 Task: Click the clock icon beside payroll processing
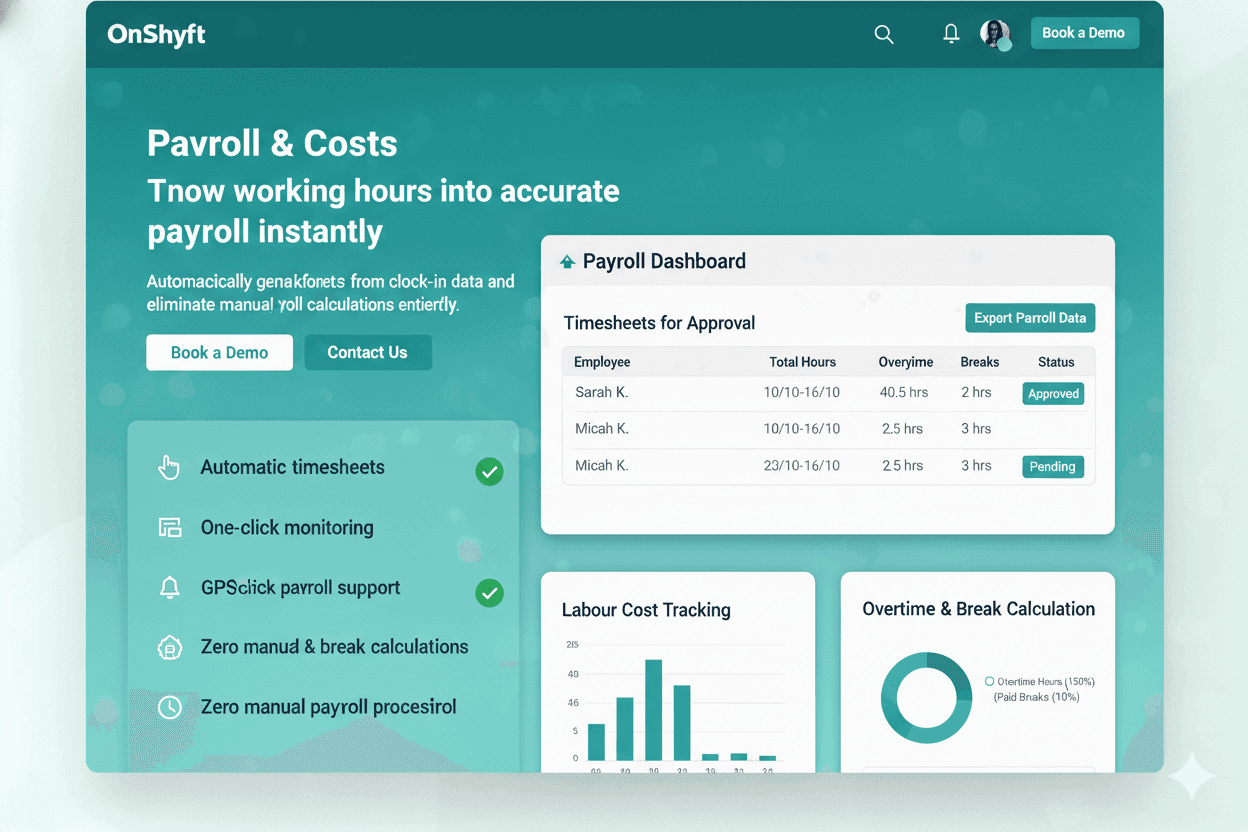coord(170,707)
